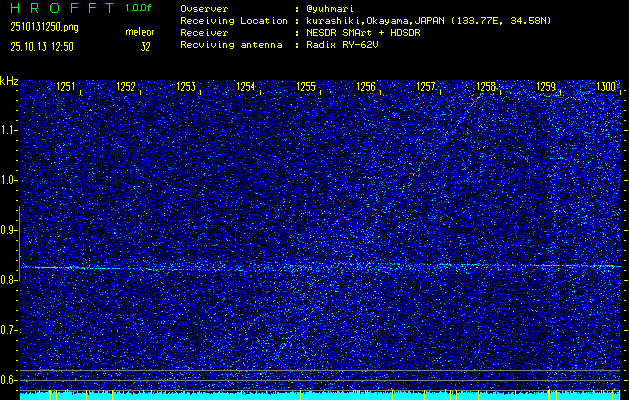Pick the 1300 time marker
629x400 pixels.
tap(606, 88)
